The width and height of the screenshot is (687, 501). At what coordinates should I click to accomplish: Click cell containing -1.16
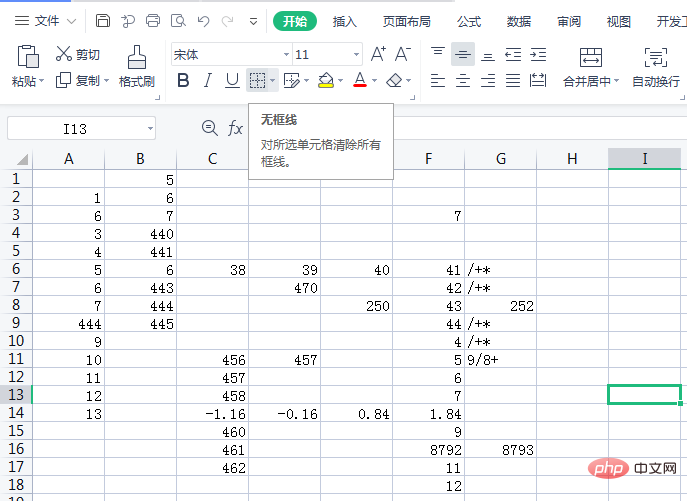[212, 414]
